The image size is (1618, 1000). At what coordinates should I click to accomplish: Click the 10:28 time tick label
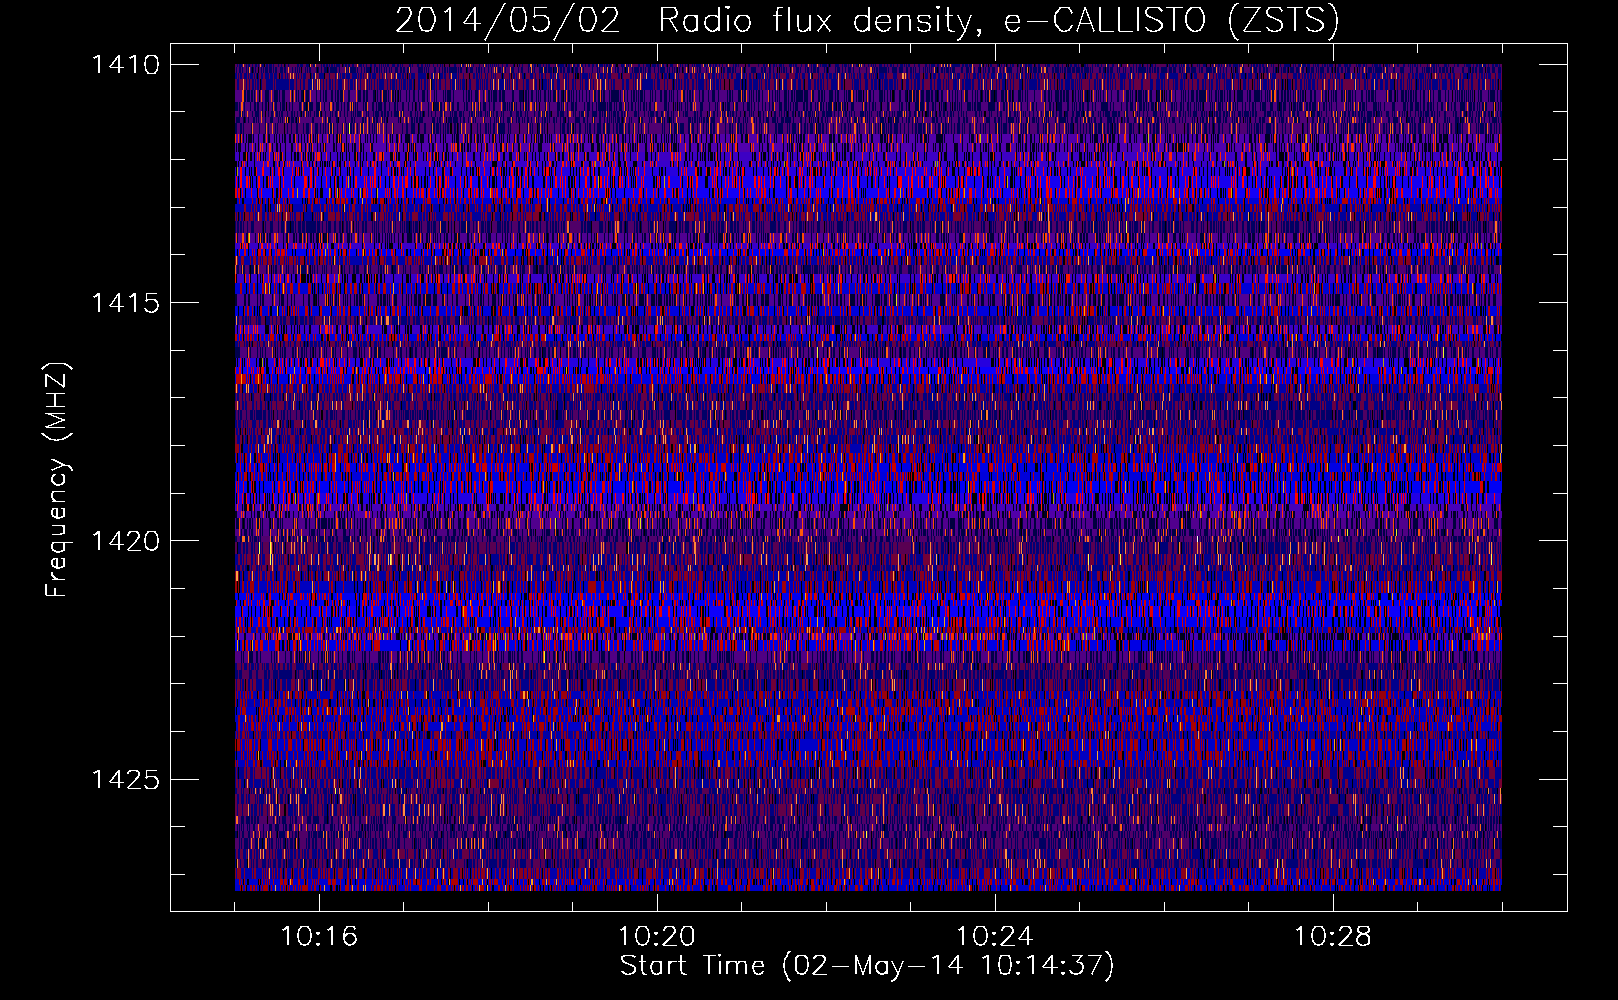point(1333,937)
